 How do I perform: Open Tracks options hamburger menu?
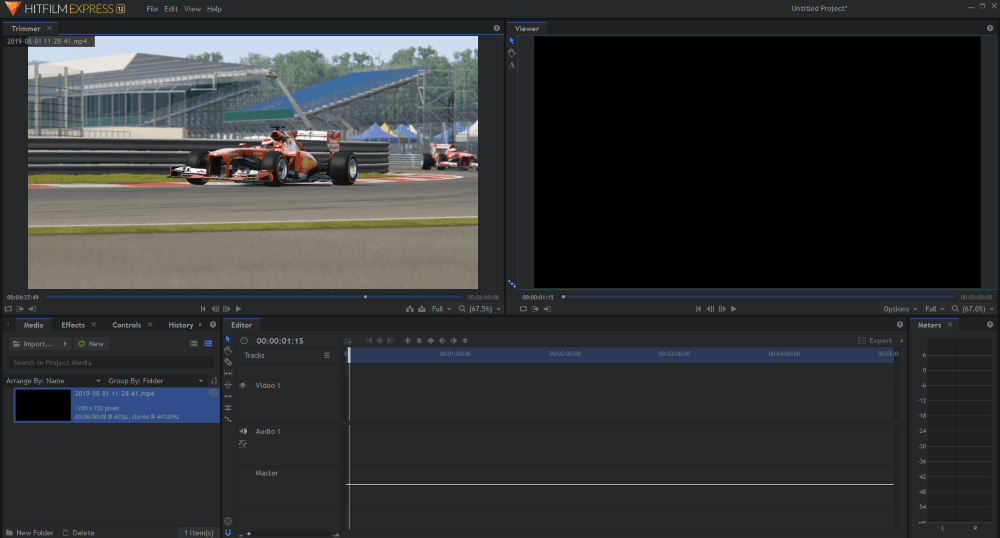click(327, 355)
